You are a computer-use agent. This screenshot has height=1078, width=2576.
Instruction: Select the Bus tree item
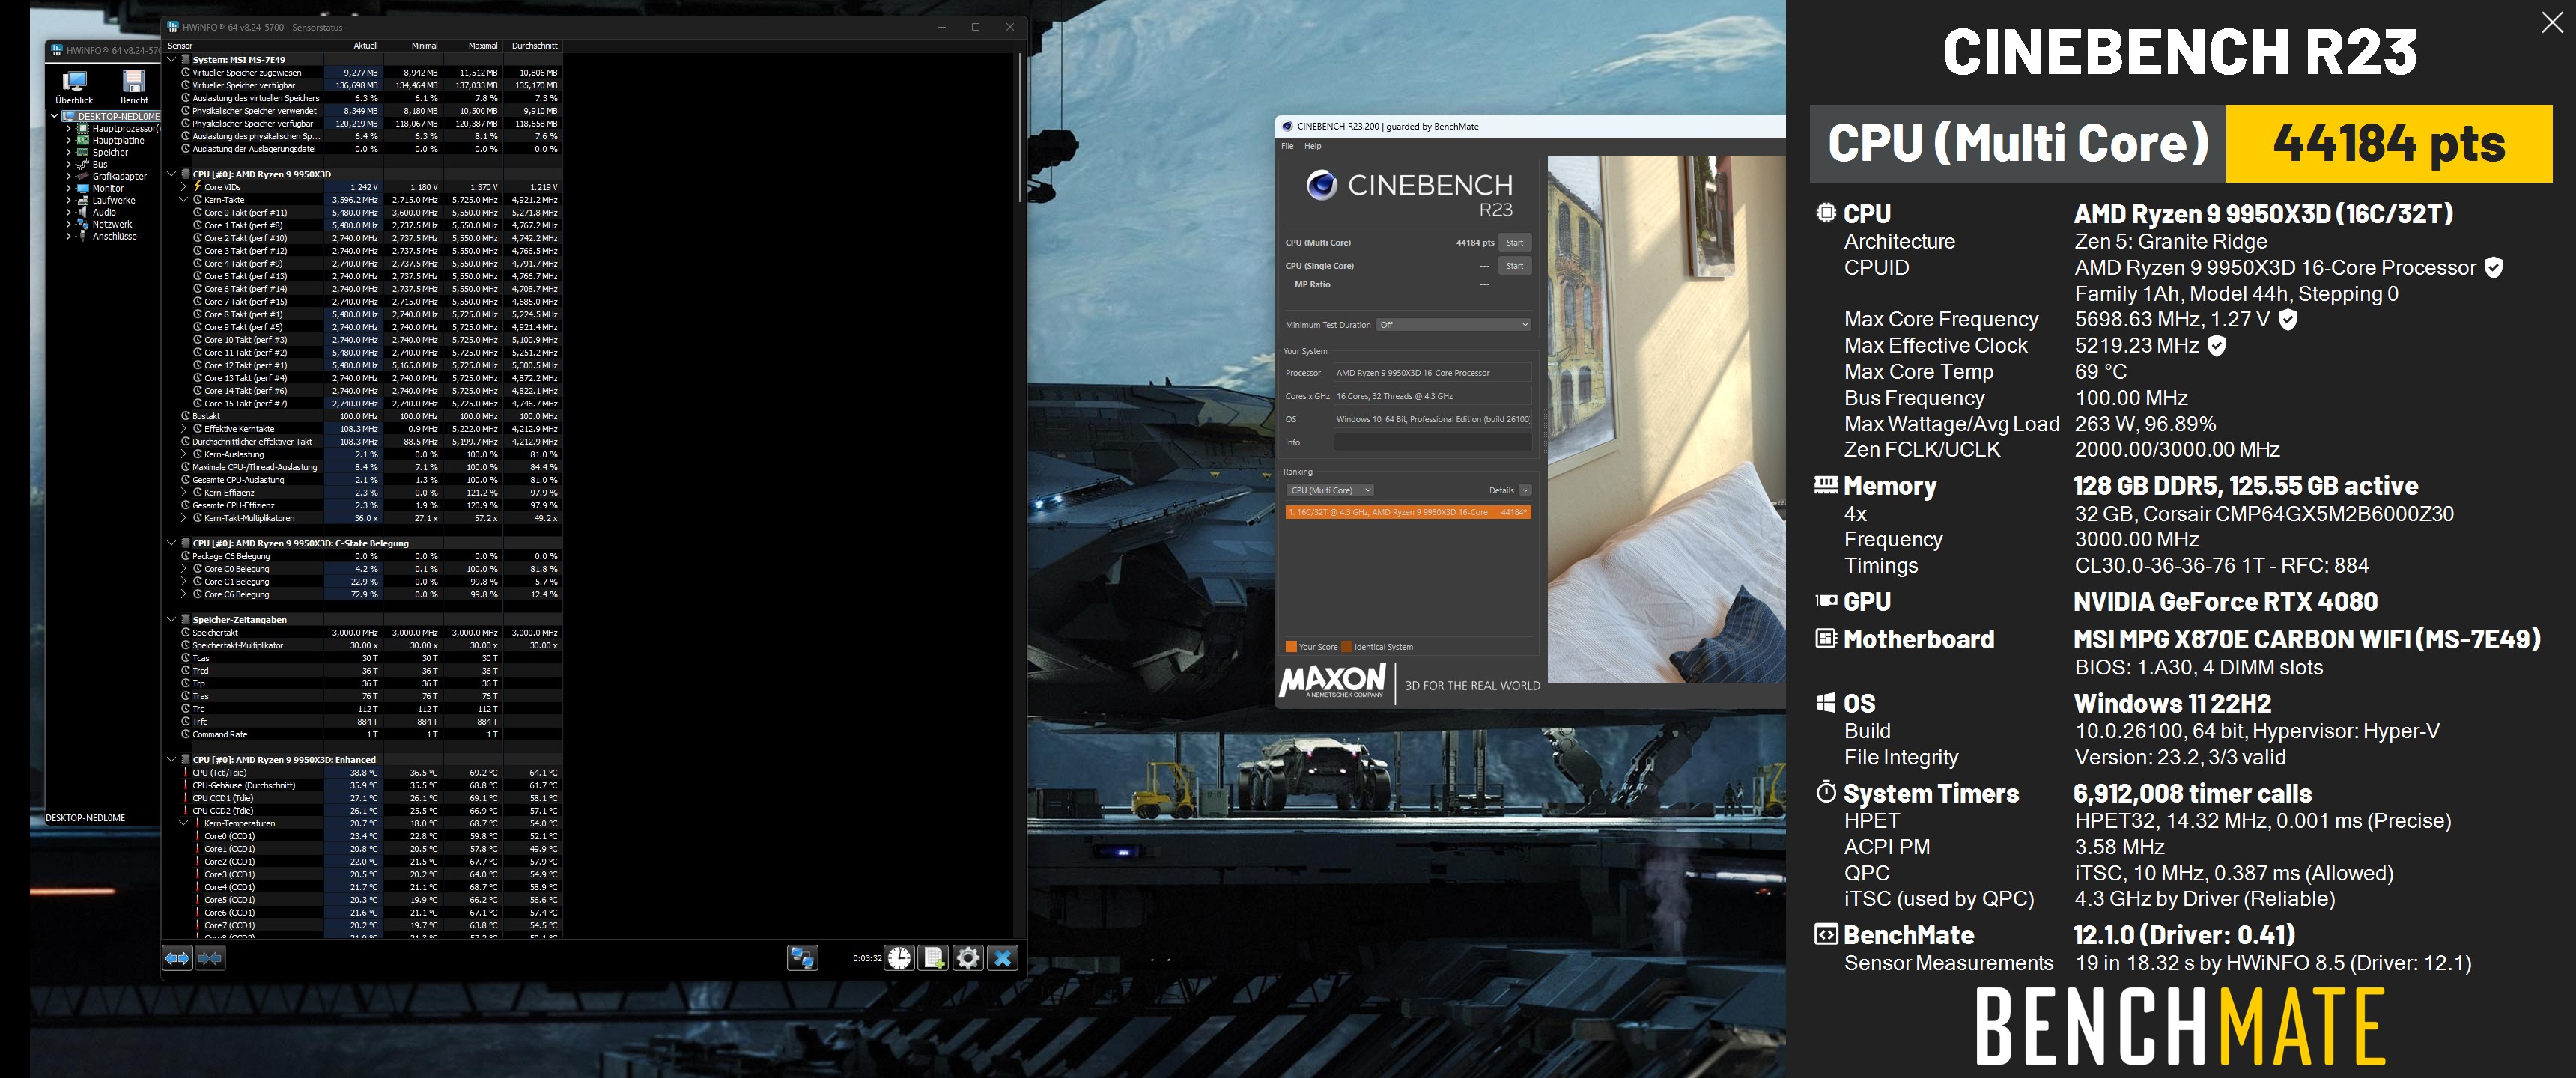(x=100, y=164)
